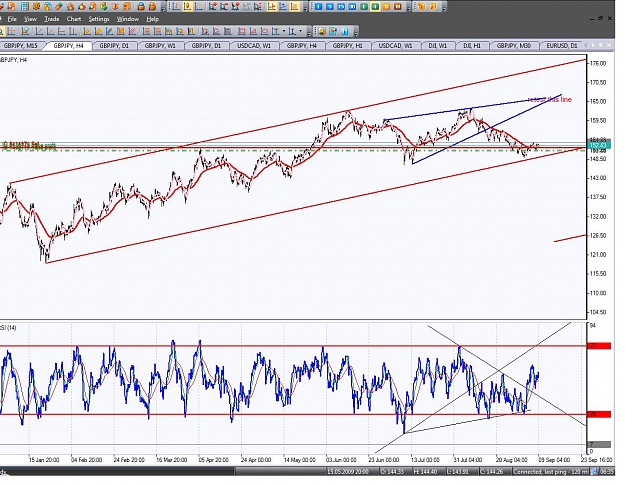The width and height of the screenshot is (625, 485).
Task: Switch to the EURUSD, D1 chart tab
Action: [562, 45]
